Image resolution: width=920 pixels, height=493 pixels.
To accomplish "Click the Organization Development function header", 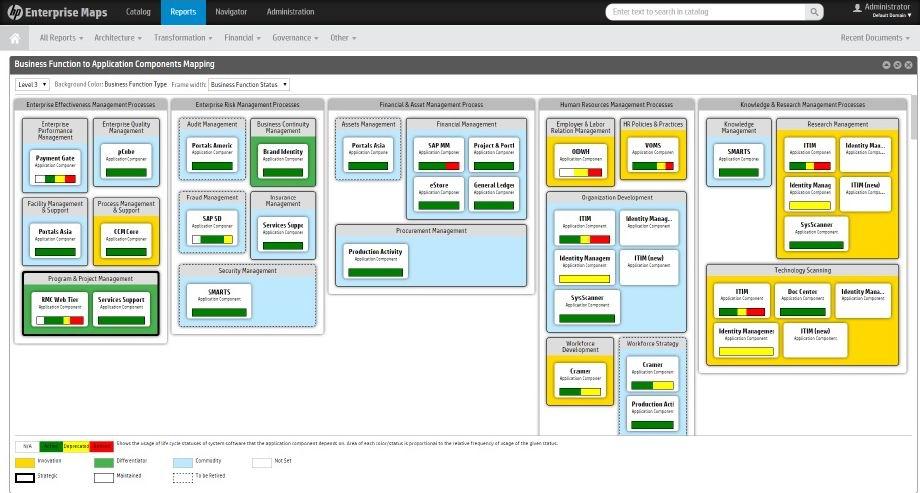I will (616, 198).
